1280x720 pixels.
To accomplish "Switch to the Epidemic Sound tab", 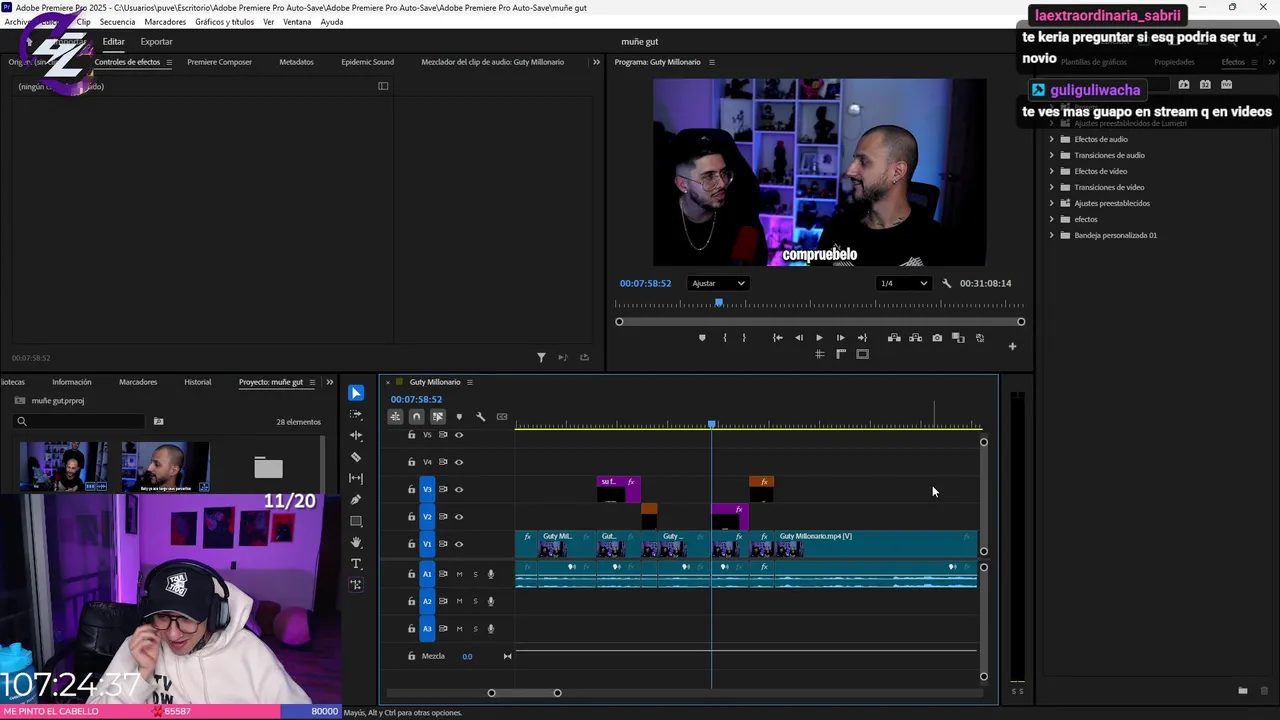I will 367,62.
